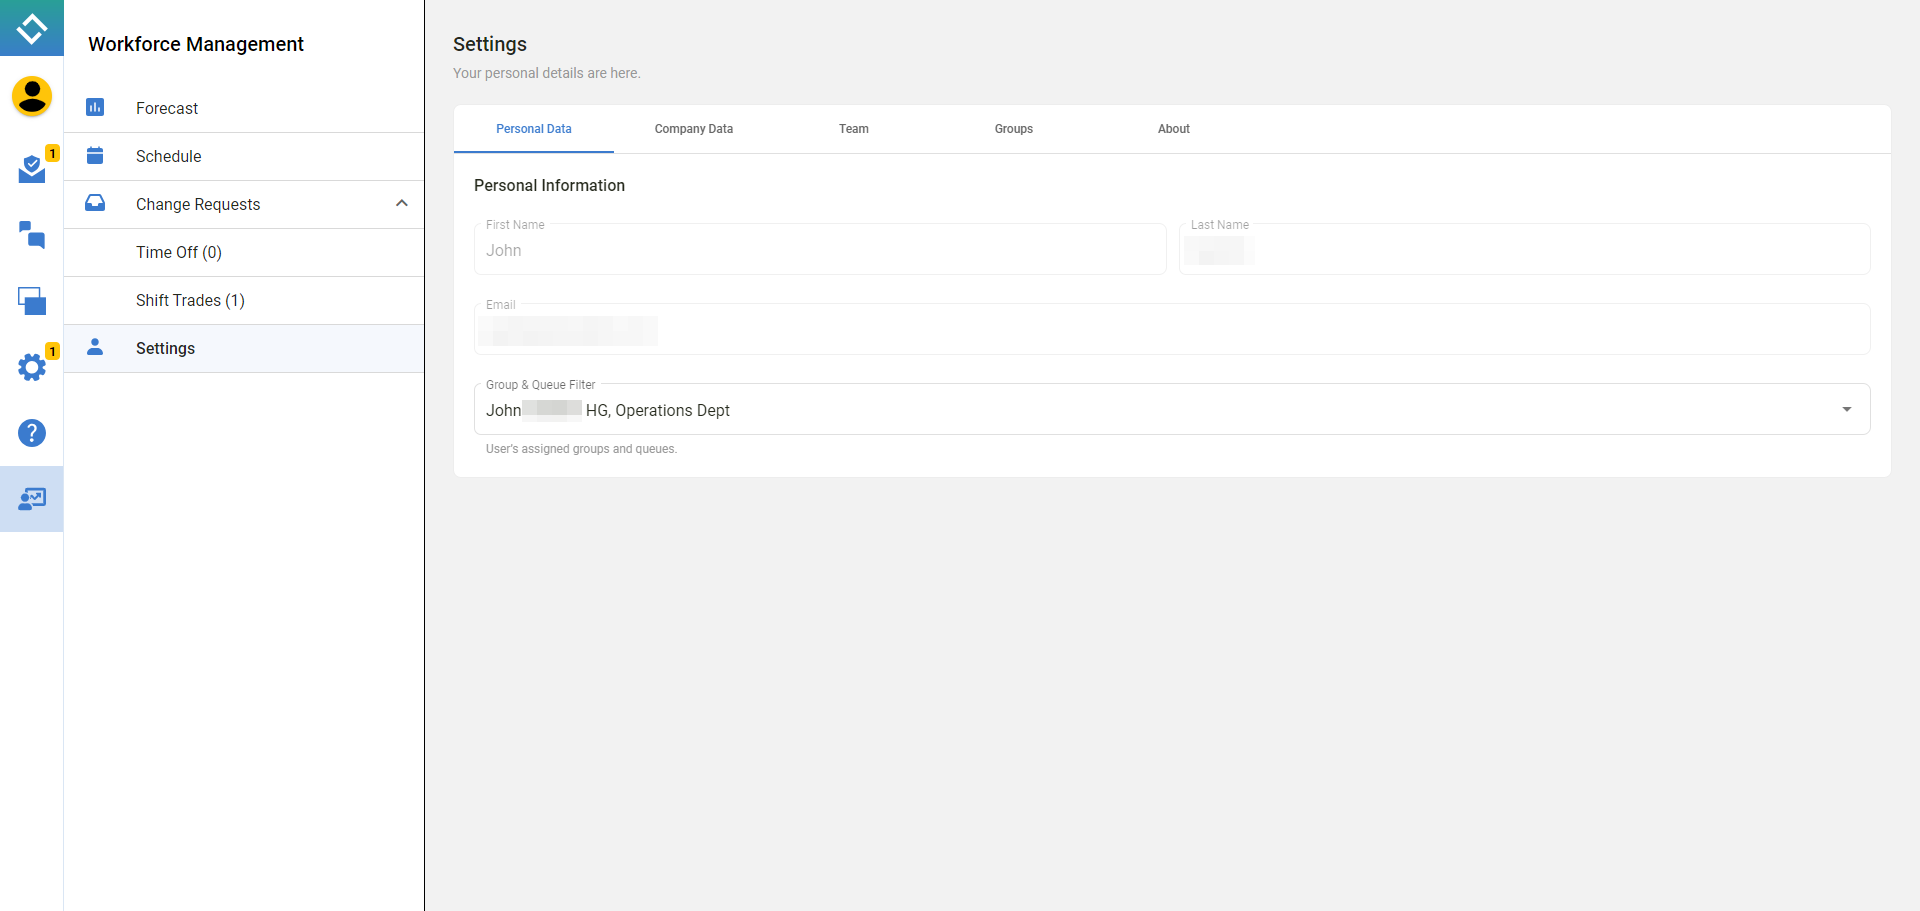
Task: Switch to the About tab
Action: click(x=1174, y=129)
